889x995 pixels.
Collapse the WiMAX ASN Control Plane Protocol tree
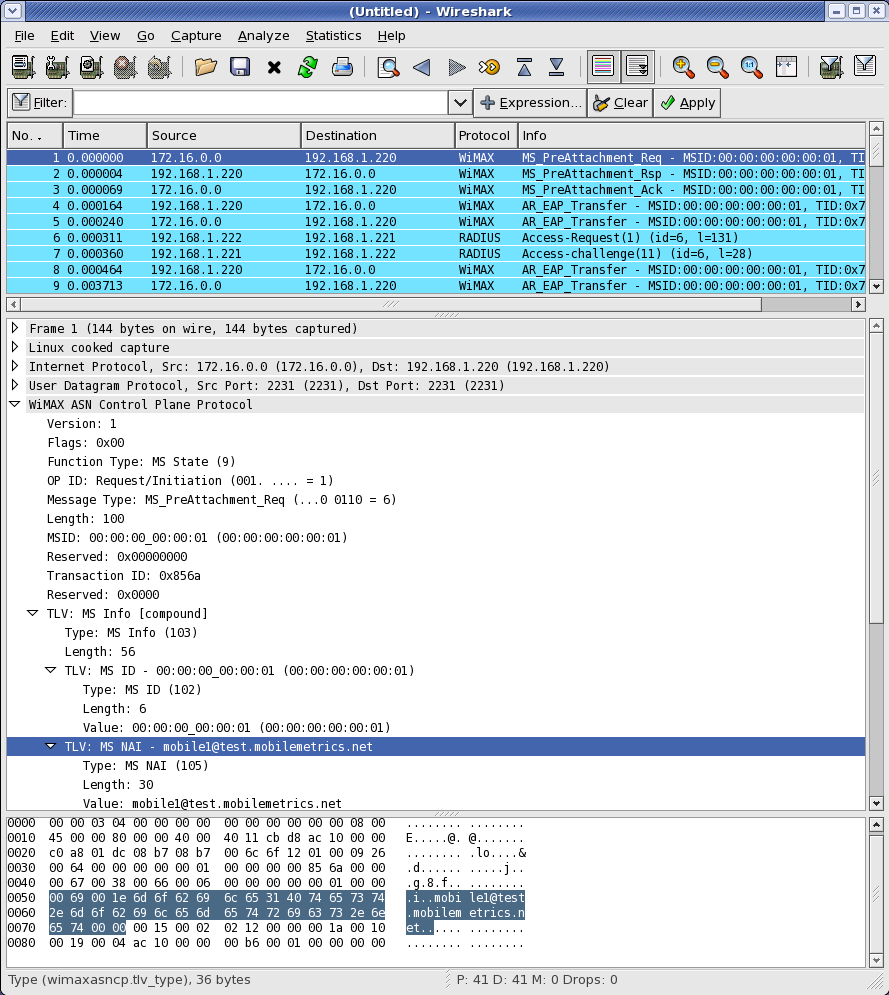pos(15,405)
